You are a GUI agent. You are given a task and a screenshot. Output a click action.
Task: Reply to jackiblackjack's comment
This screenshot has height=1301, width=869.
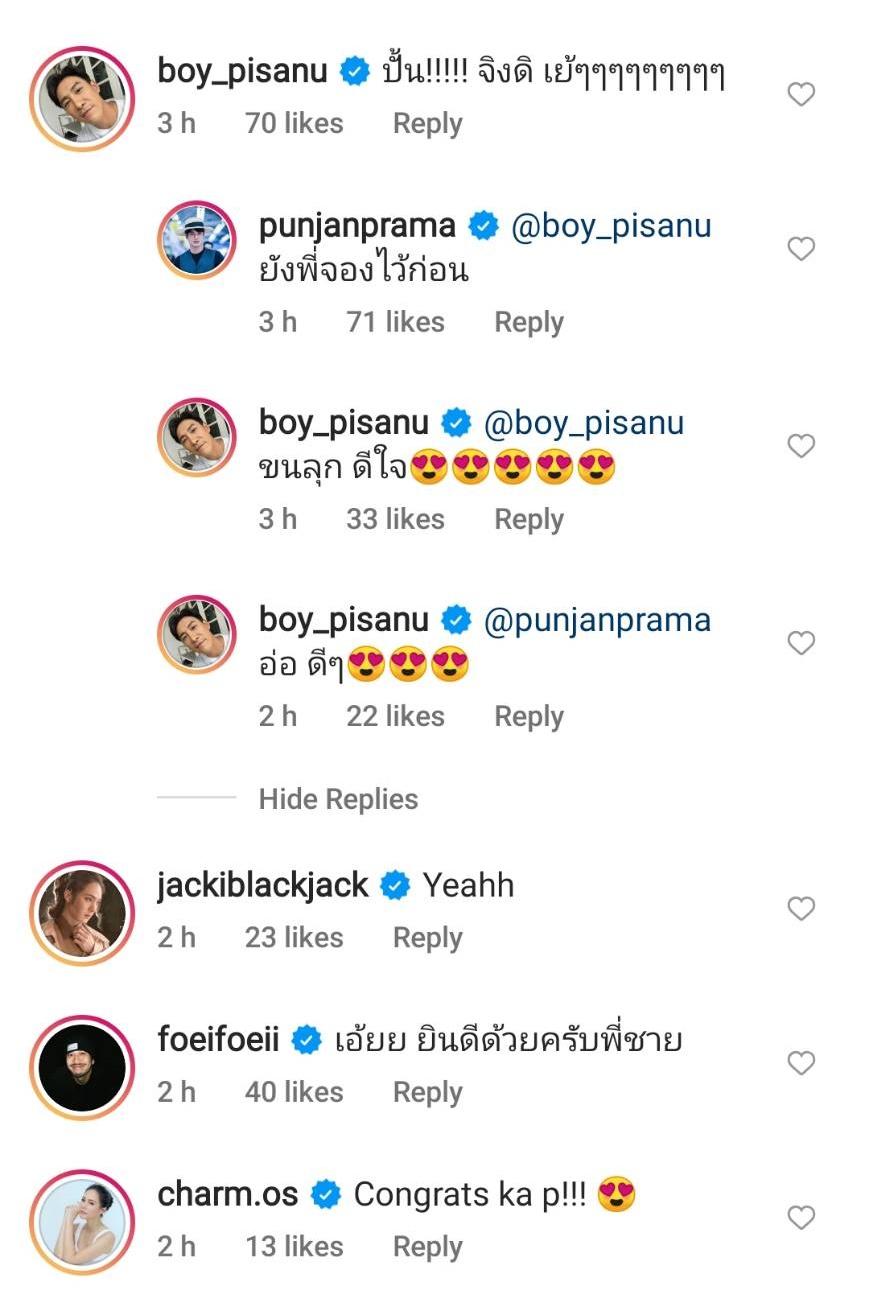tap(427, 938)
